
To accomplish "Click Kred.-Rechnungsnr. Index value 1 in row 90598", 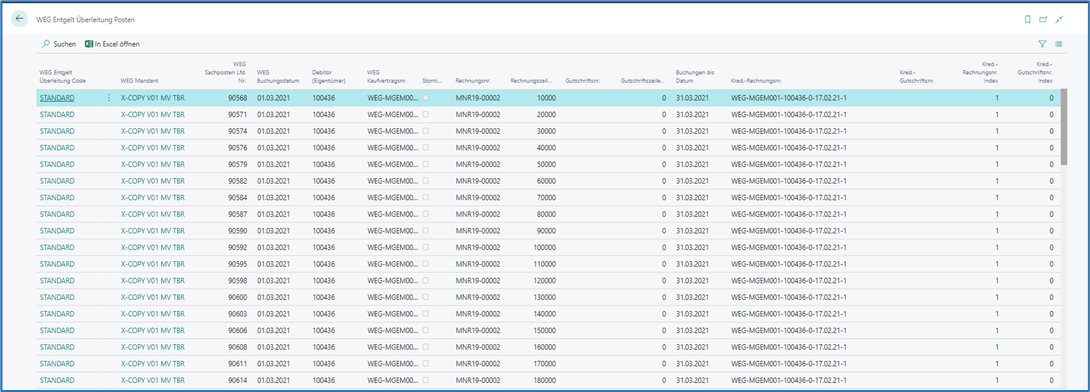I will 997,281.
